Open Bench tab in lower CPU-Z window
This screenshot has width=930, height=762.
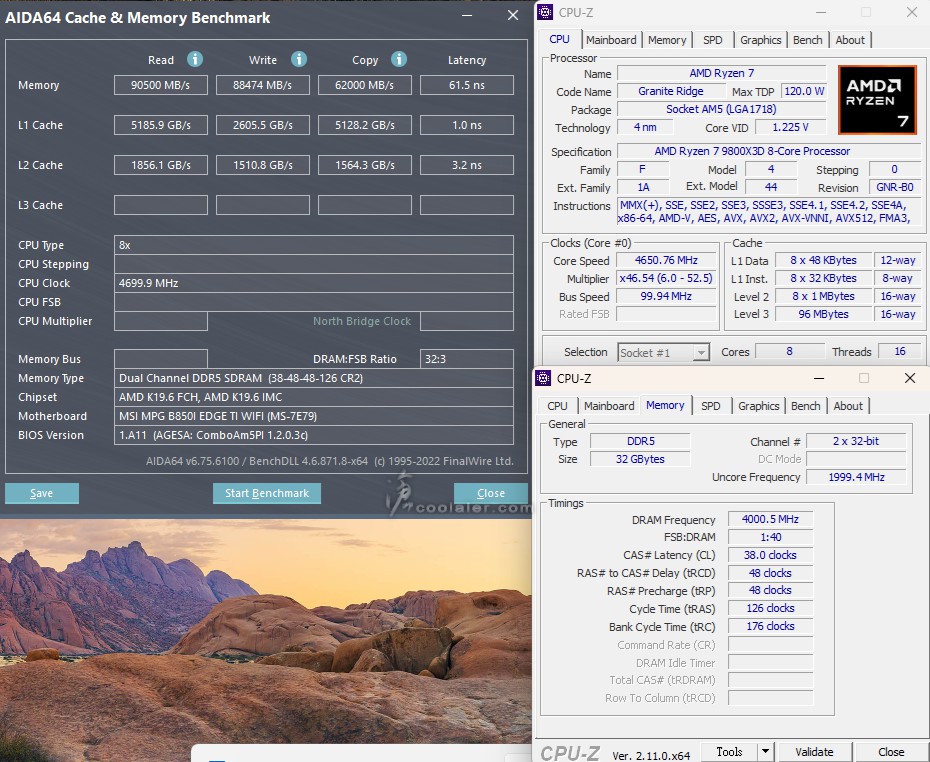point(805,406)
